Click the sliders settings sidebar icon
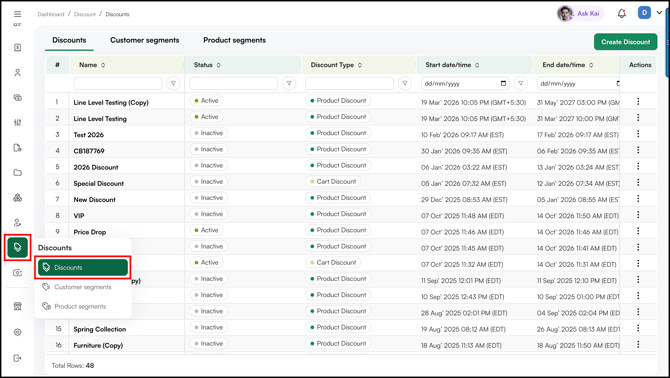 tap(18, 123)
